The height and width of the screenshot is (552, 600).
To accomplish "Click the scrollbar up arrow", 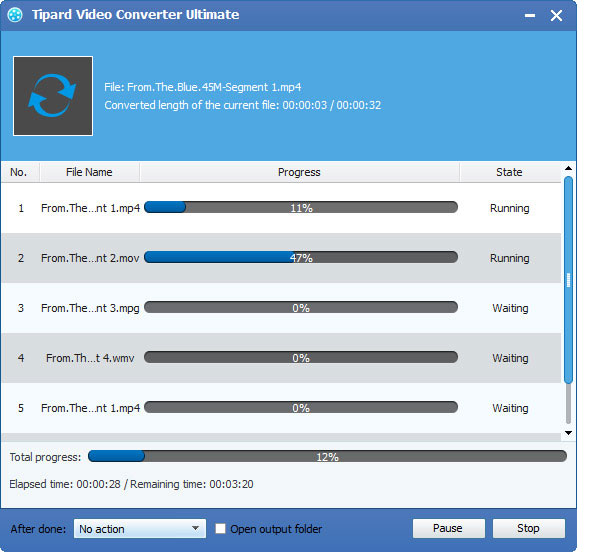I will tap(569, 168).
